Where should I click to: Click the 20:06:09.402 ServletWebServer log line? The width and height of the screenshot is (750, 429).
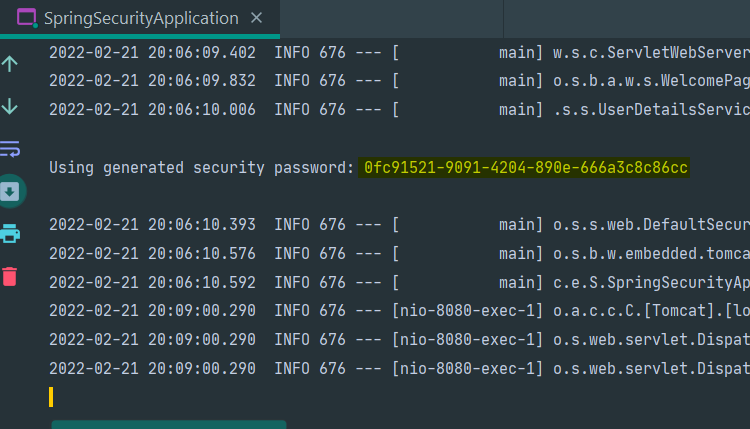point(400,53)
